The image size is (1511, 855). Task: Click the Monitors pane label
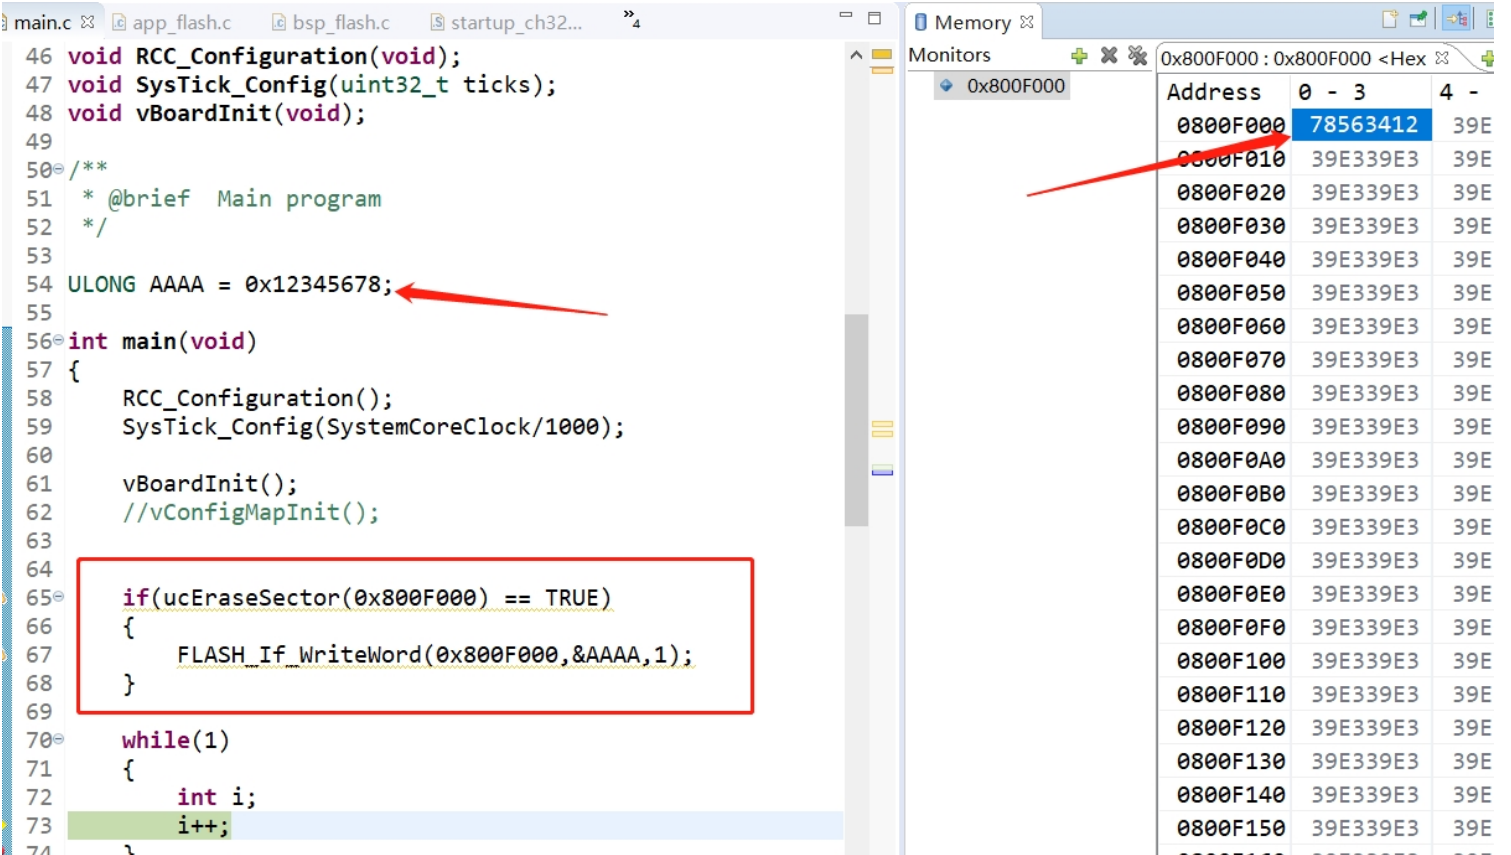[949, 55]
